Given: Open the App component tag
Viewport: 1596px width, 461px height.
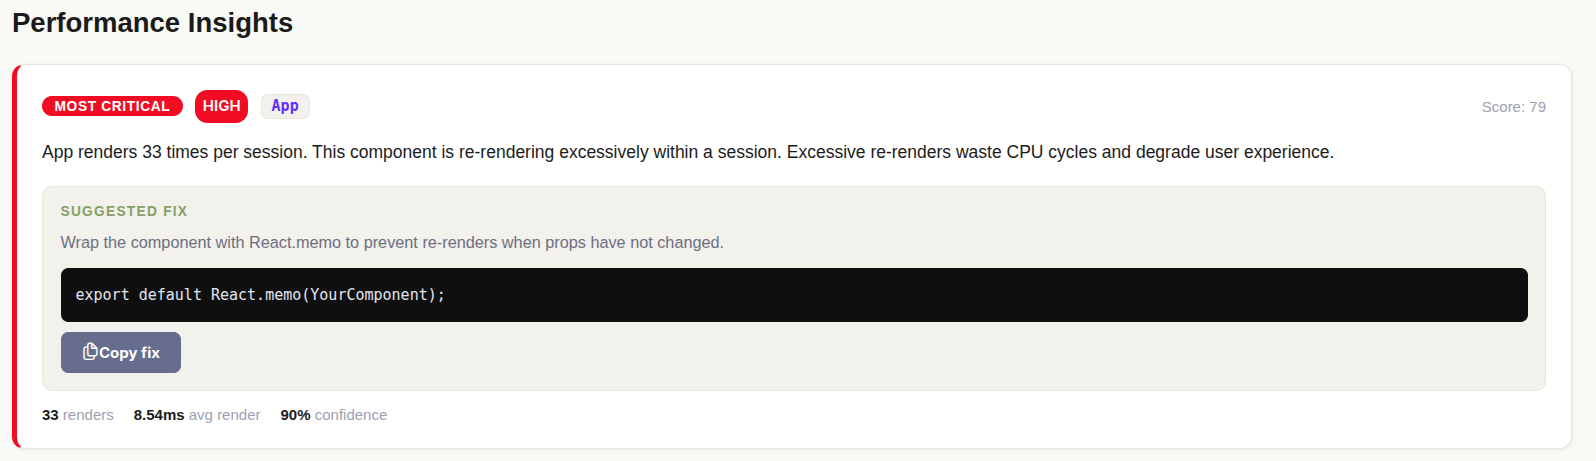Looking at the screenshot, I should coord(285,106).
